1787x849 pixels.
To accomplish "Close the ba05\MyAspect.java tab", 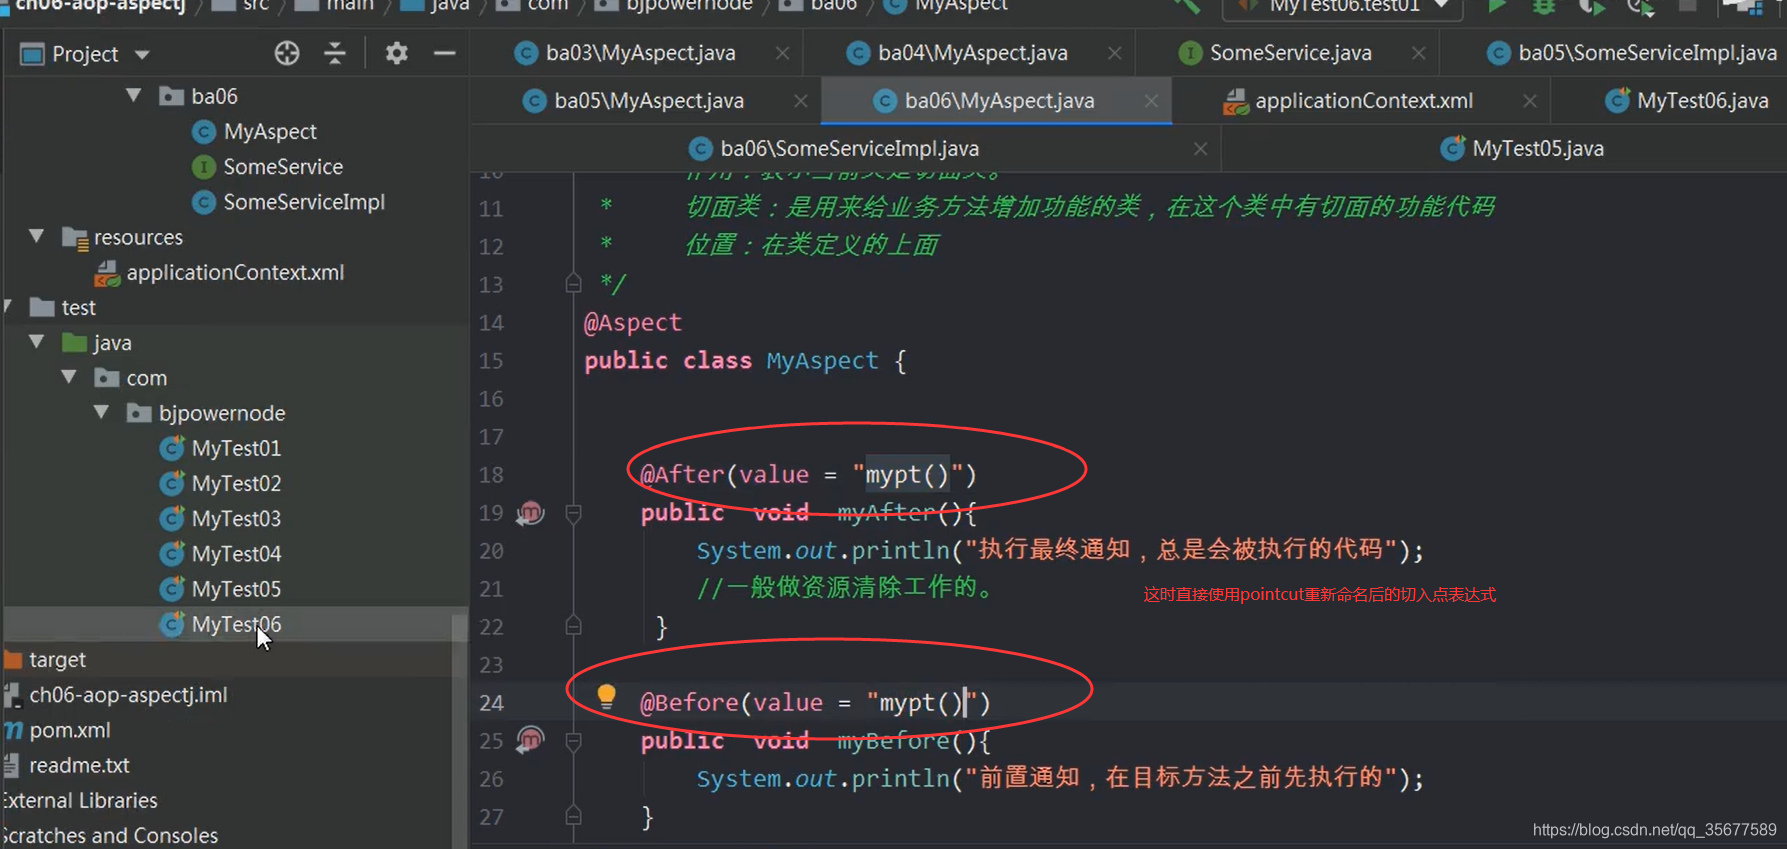I will click(800, 101).
